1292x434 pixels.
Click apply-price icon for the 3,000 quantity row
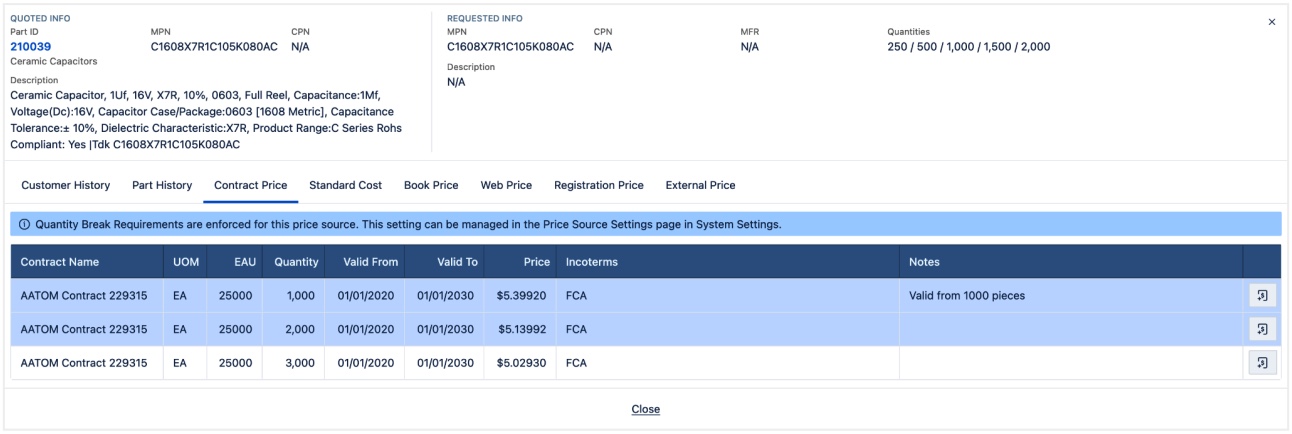(x=1261, y=362)
